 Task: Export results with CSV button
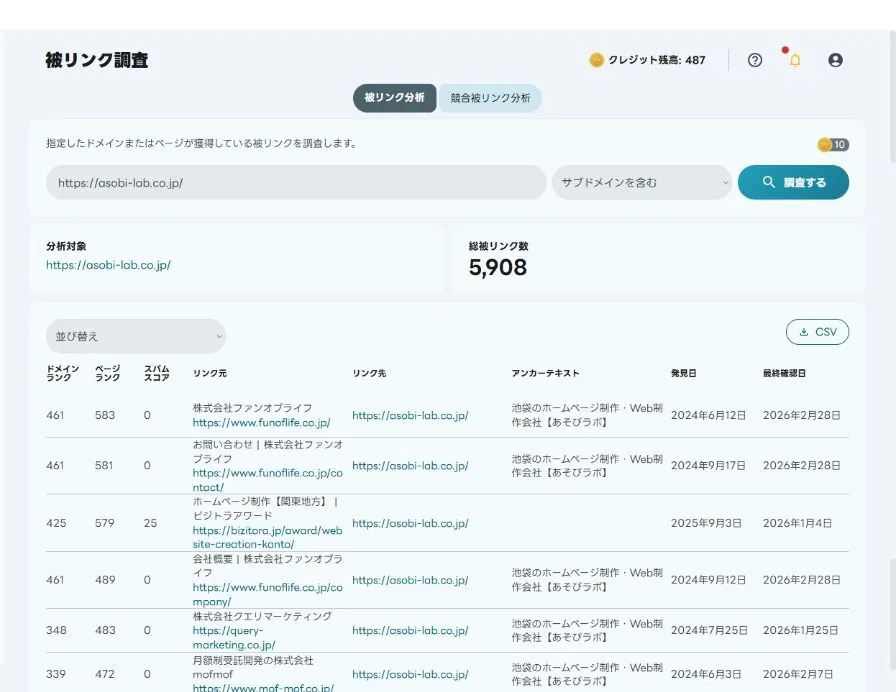[x=817, y=332]
